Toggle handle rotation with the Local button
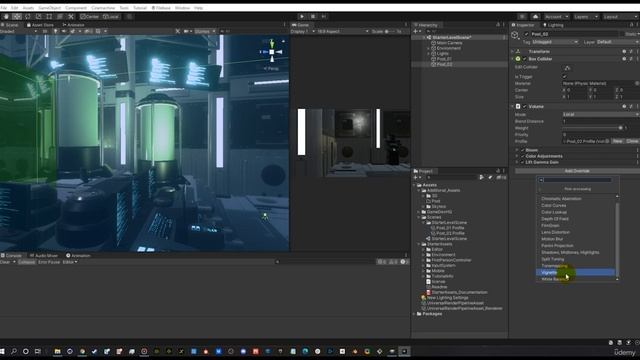Image resolution: width=640 pixels, height=360 pixels. tap(111, 17)
